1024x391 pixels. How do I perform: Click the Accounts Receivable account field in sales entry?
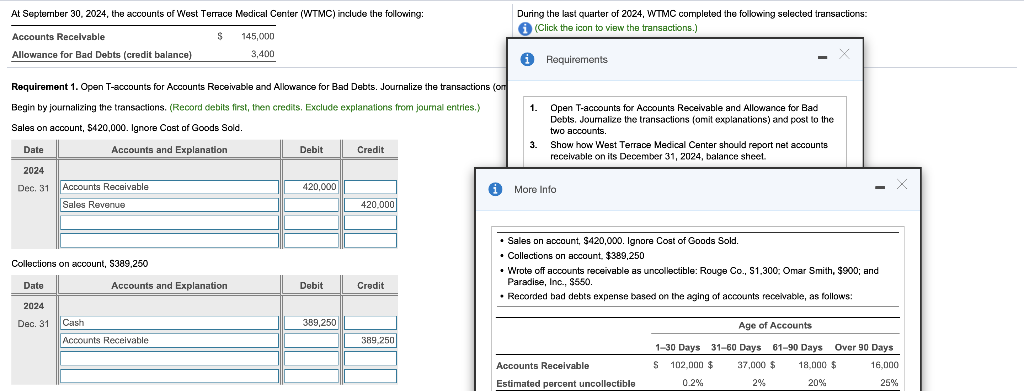click(170, 187)
